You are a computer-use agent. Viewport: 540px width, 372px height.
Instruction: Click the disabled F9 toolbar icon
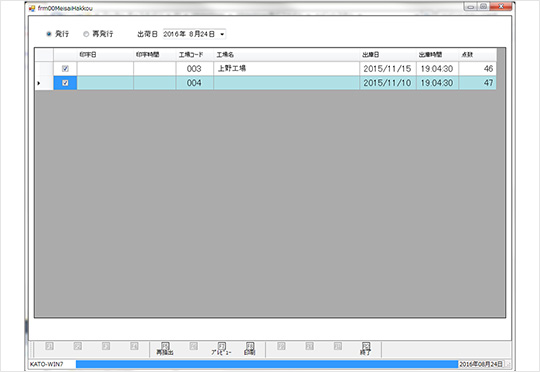(281, 346)
